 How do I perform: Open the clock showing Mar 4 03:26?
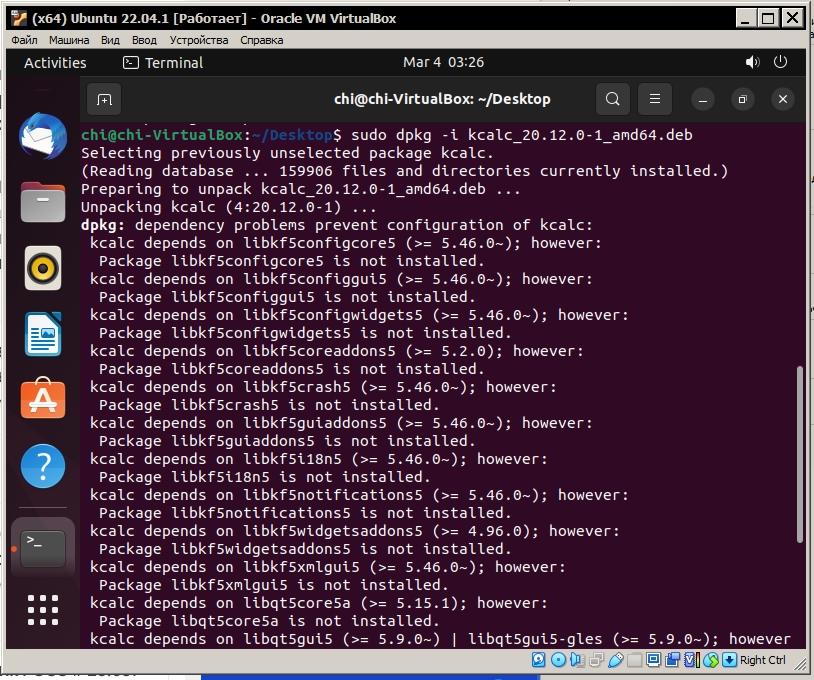[443, 62]
